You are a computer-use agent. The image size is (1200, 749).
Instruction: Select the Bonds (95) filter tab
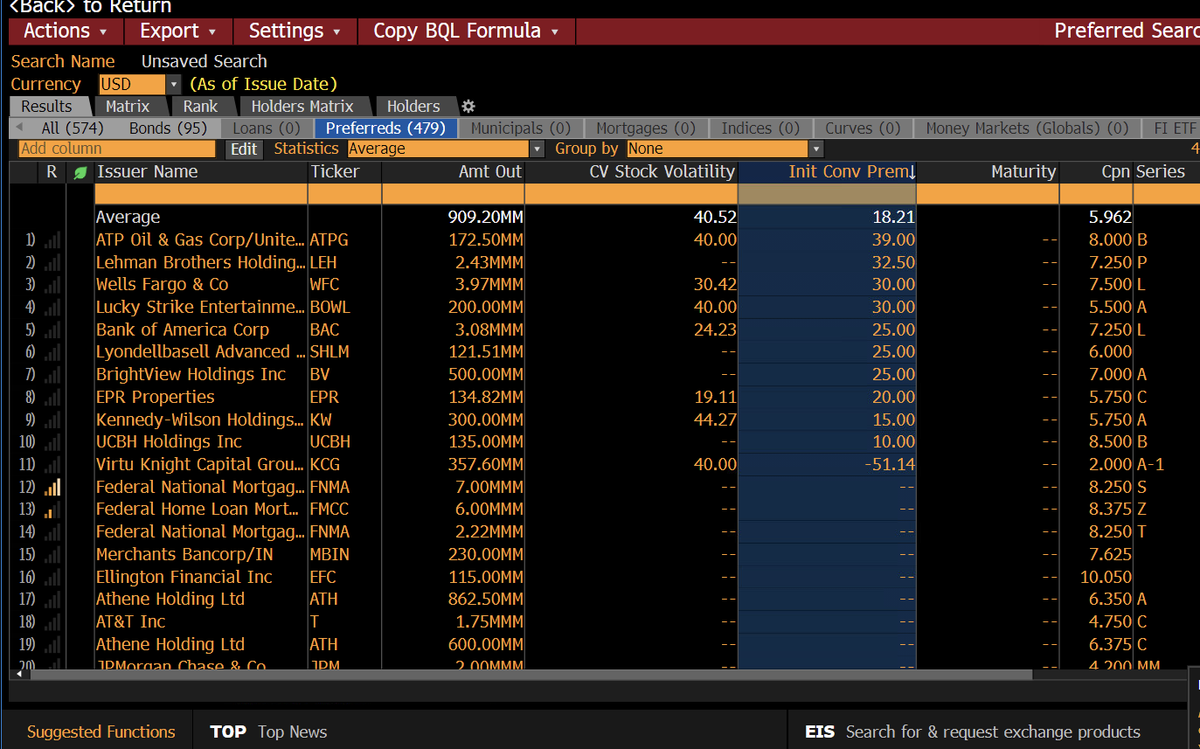[168, 128]
